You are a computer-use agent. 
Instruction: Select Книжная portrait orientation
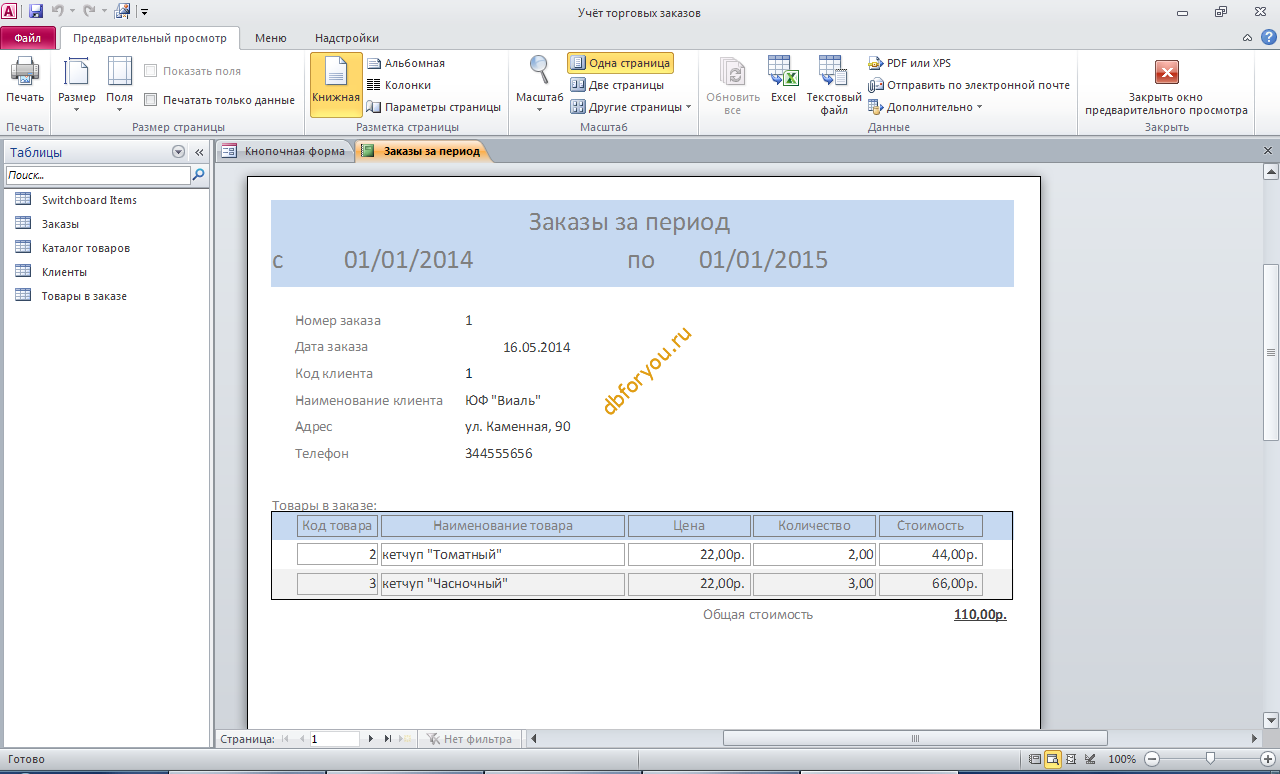pos(336,84)
